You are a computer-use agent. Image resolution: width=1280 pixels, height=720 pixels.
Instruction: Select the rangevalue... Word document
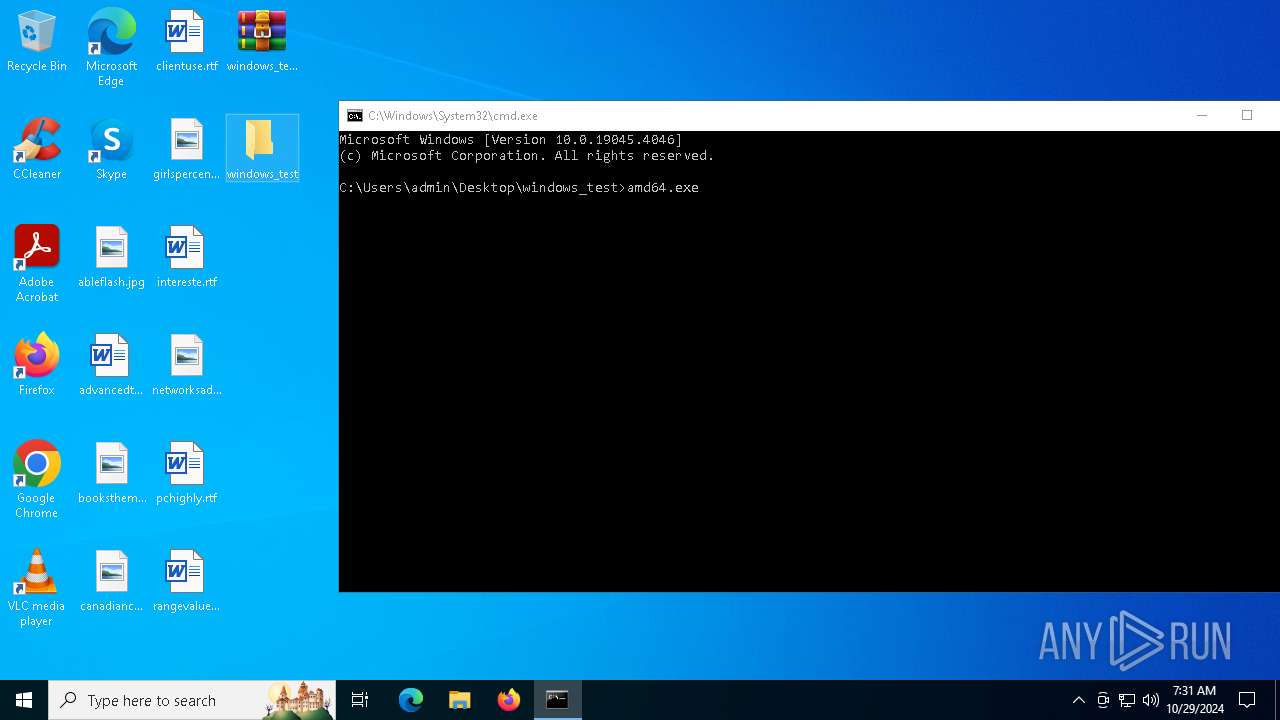coord(186,582)
